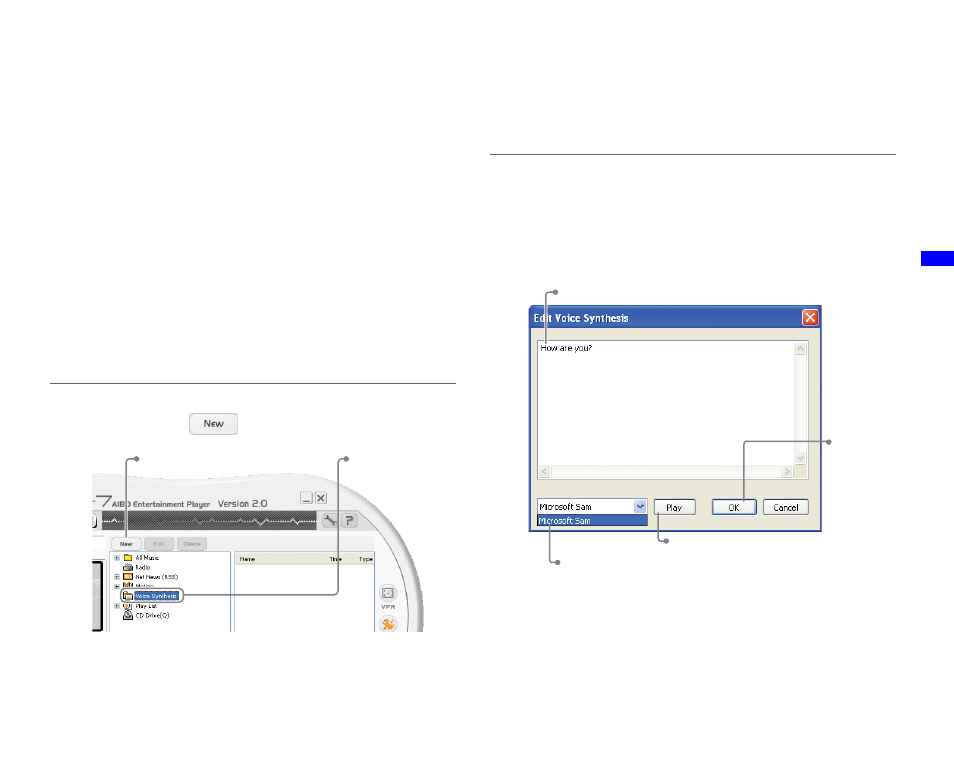The image size is (954, 762).
Task: Expand the Play List tree node
Action: click(x=117, y=606)
